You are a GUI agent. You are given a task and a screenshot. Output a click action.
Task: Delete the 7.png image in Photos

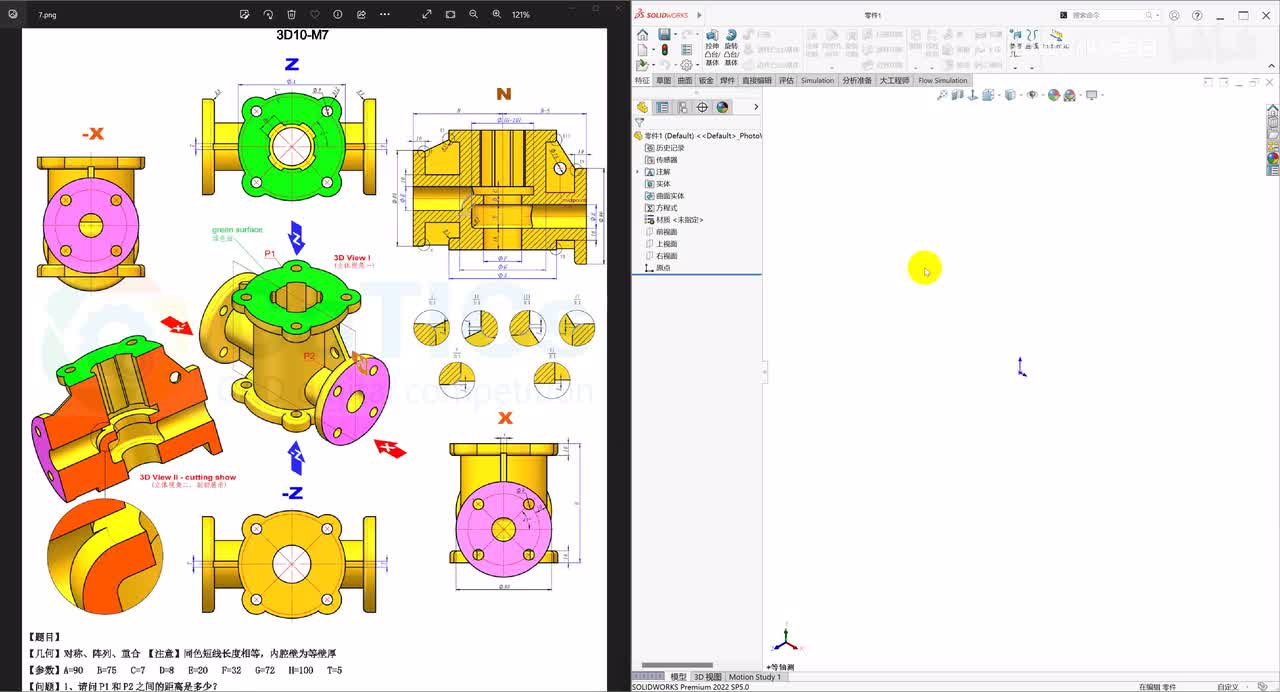291,15
